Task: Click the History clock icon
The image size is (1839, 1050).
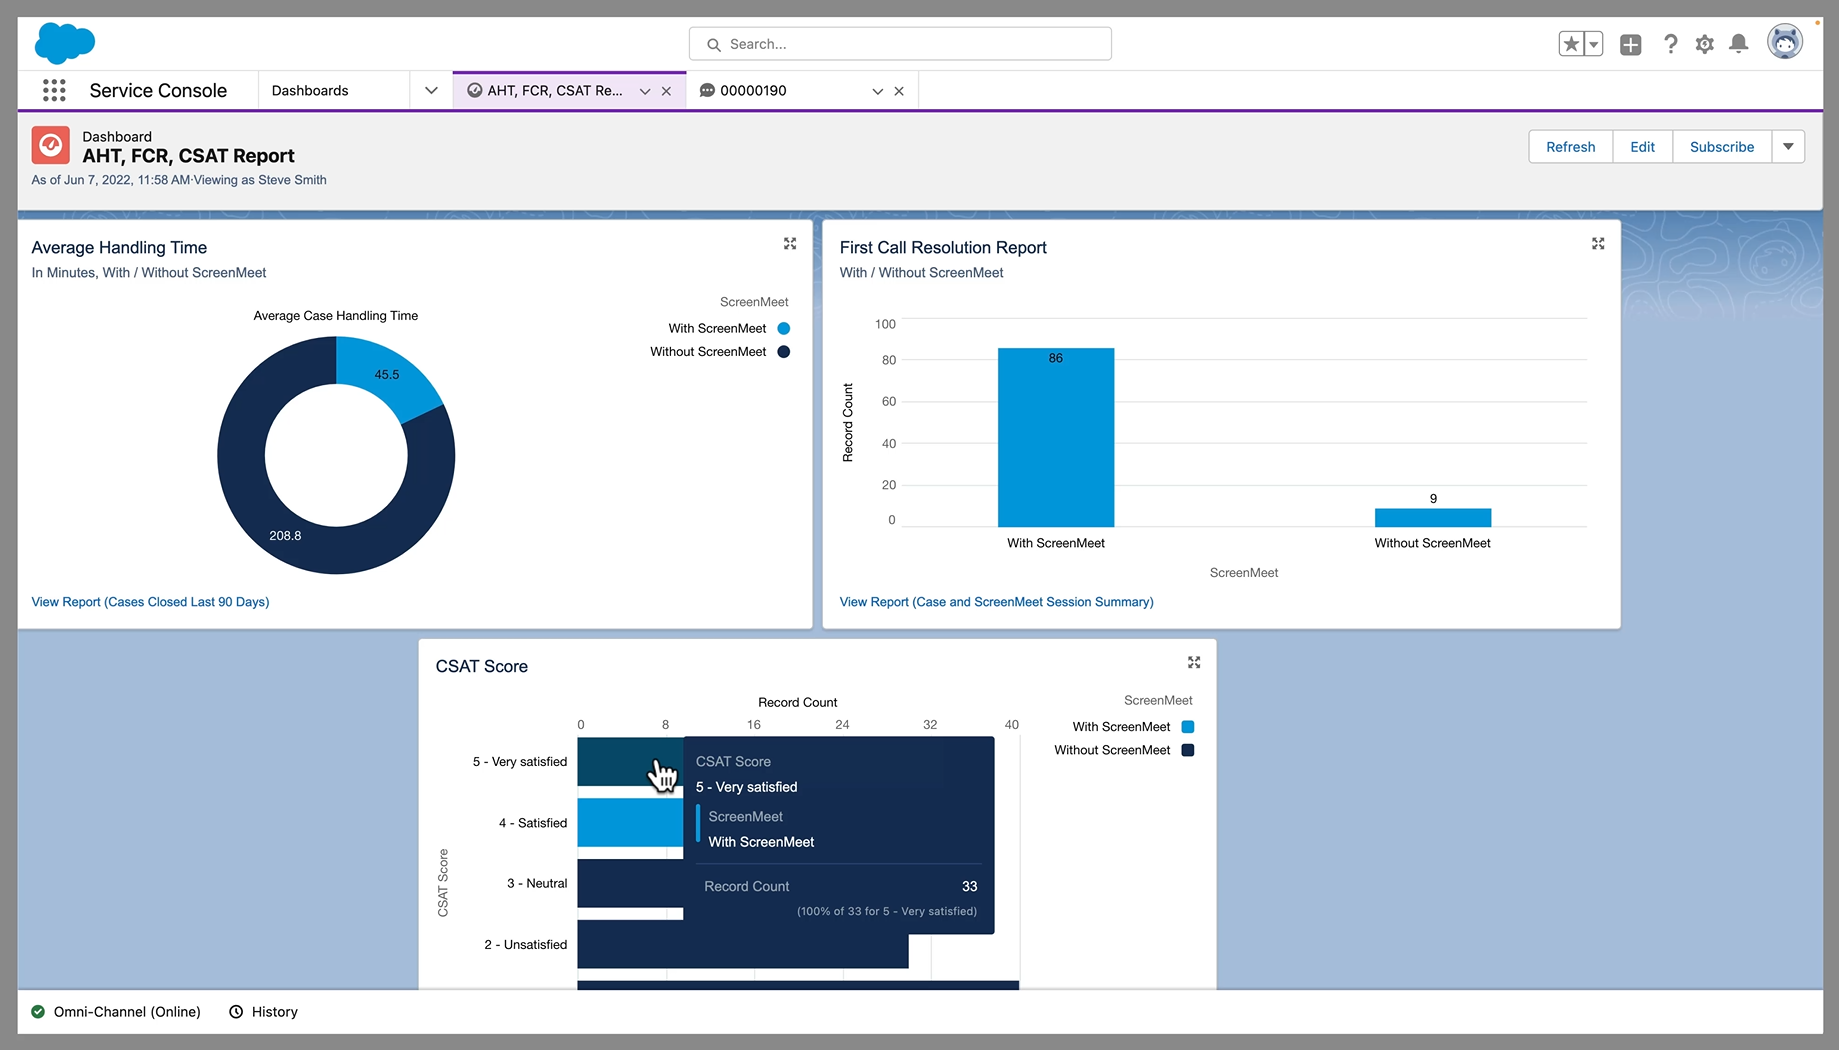Action: 236,1012
